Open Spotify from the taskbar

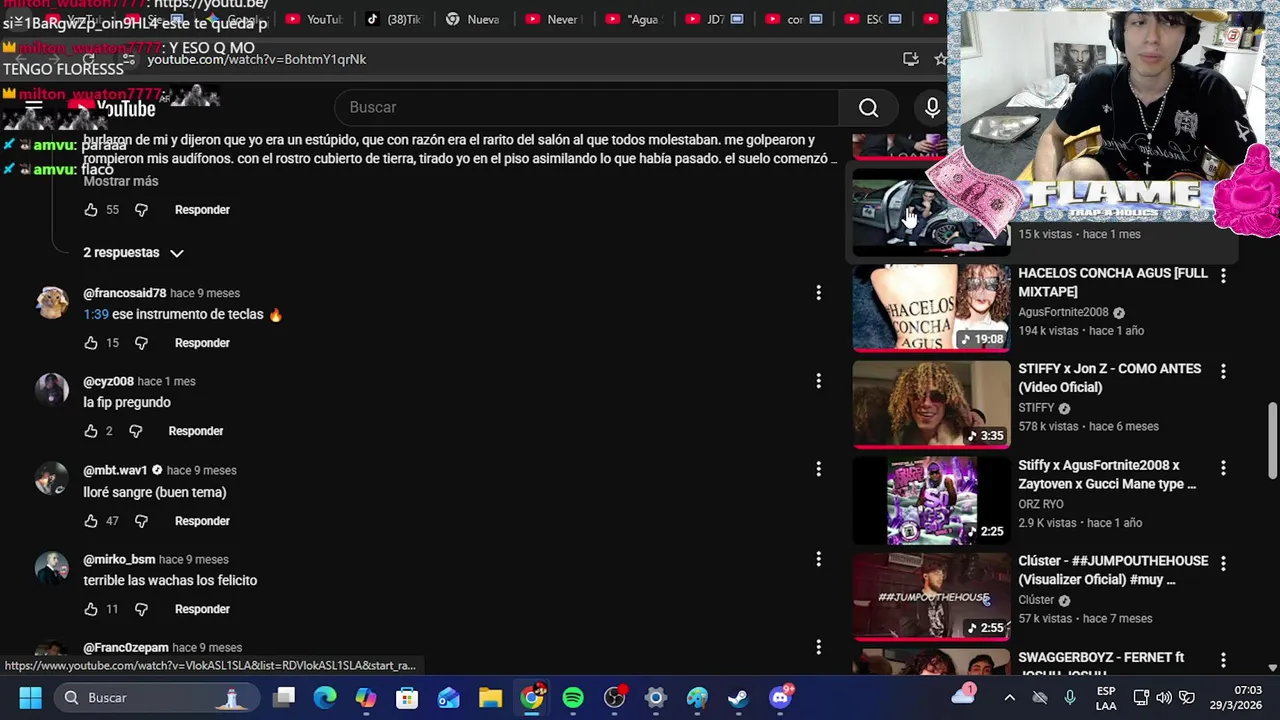click(x=573, y=697)
